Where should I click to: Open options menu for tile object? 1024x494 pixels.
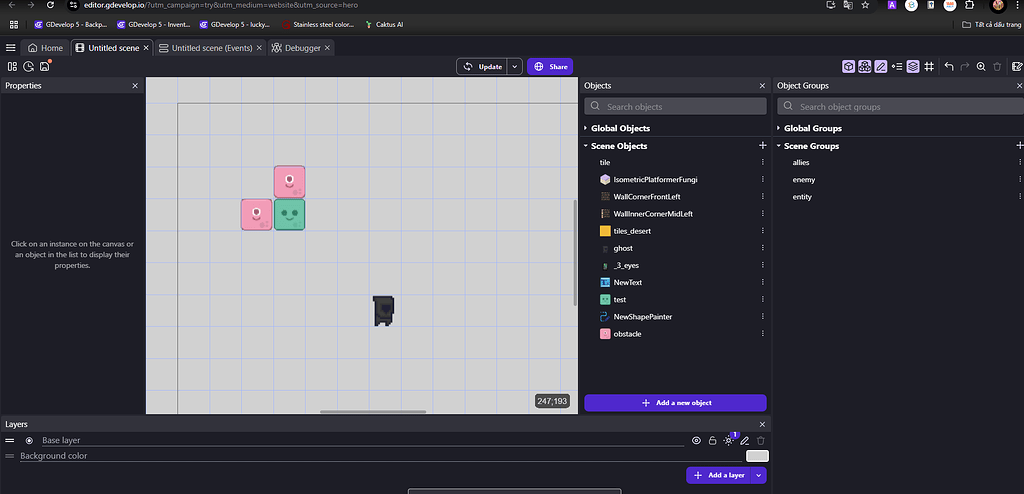pyautogui.click(x=762, y=162)
